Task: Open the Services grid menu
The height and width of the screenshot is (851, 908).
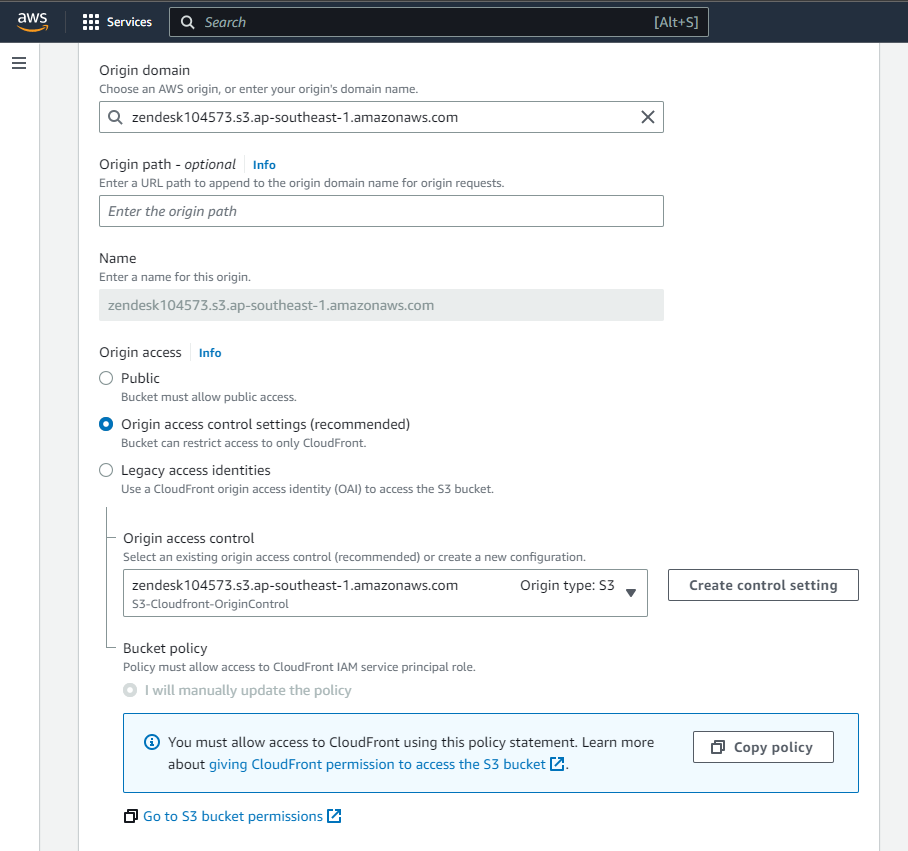Action: pos(117,22)
